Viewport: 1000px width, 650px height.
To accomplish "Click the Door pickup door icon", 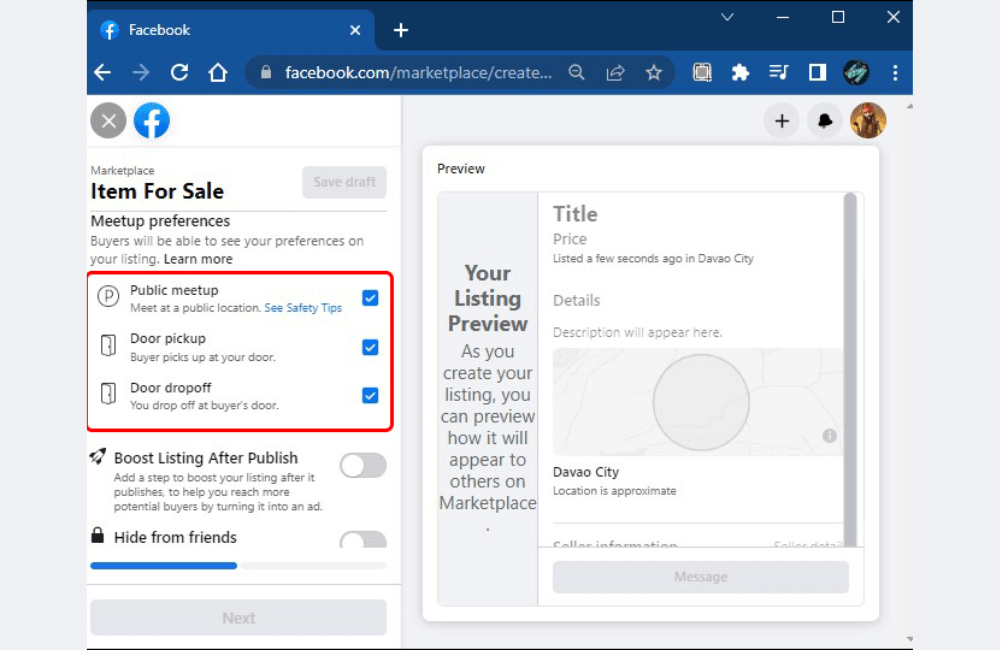I will point(107,346).
